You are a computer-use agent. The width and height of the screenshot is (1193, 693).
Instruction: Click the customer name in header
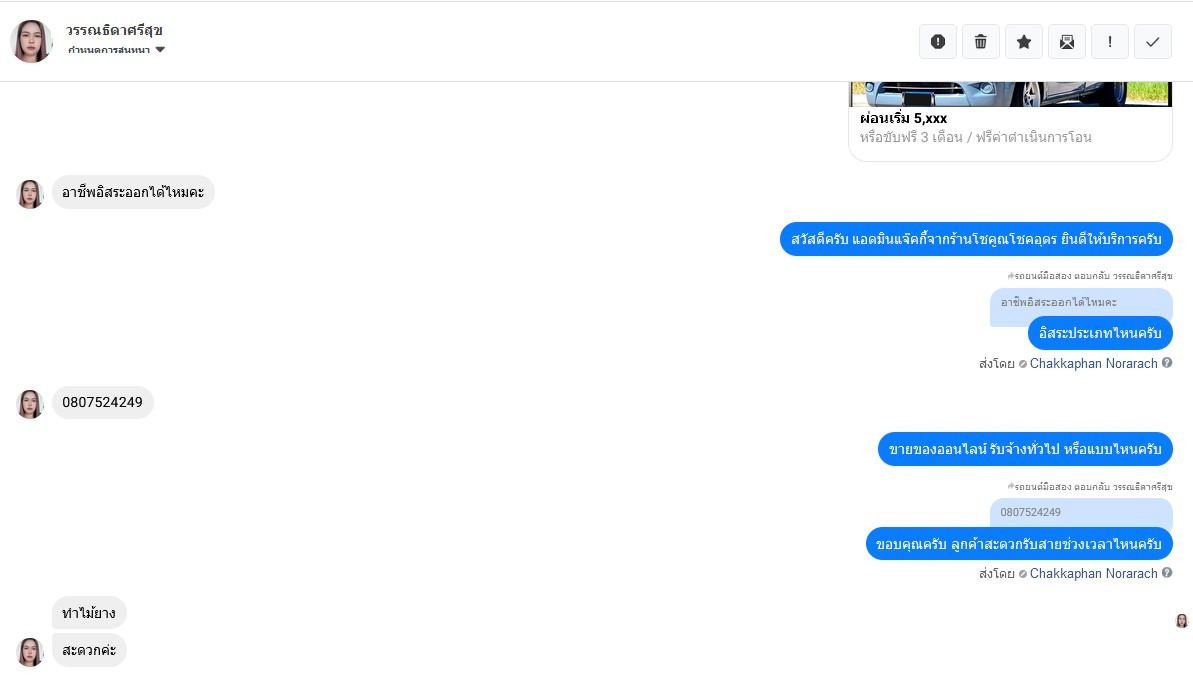point(114,30)
